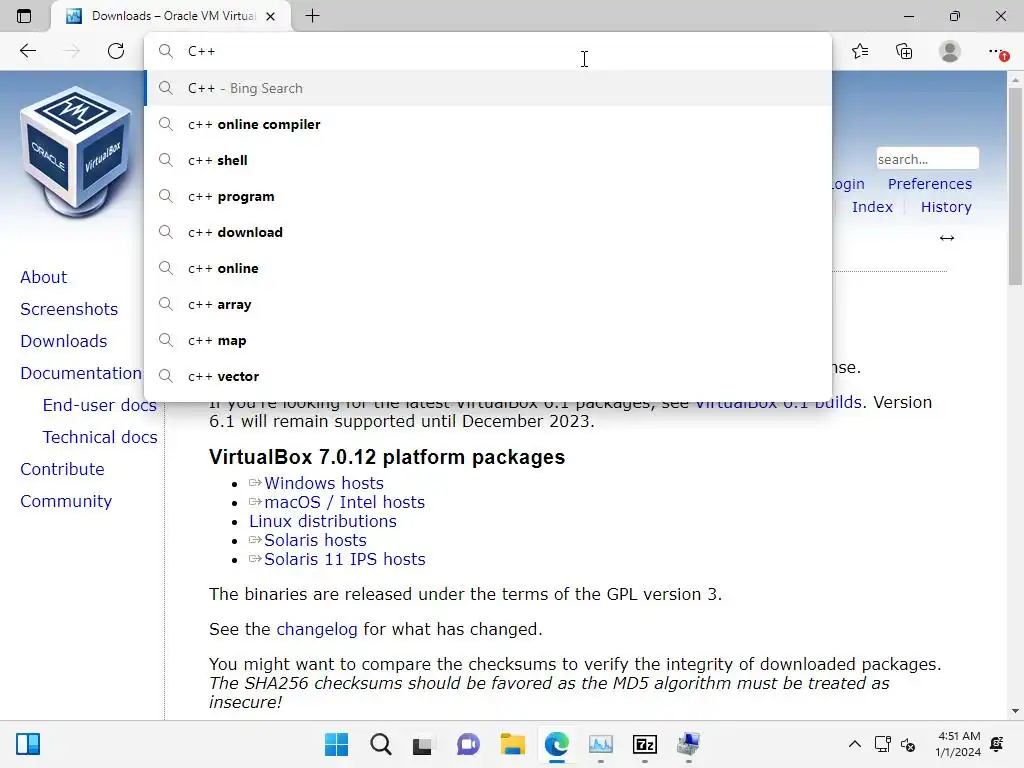Open the network status tray icon
Image resolution: width=1024 pixels, height=768 pixels.
(882, 744)
